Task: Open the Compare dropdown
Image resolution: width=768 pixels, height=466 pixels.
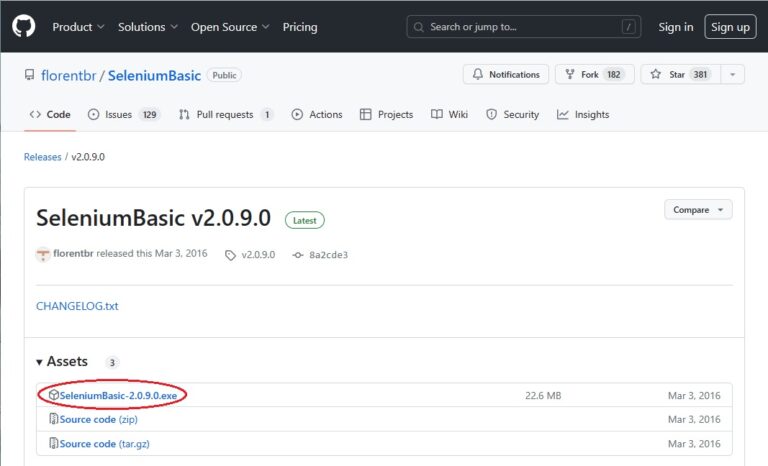Action: pos(698,210)
